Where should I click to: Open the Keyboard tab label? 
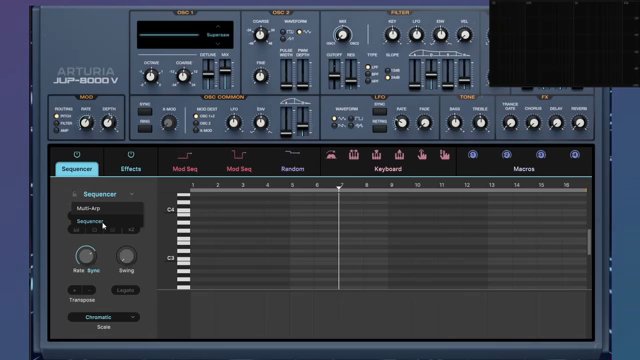[x=388, y=169]
